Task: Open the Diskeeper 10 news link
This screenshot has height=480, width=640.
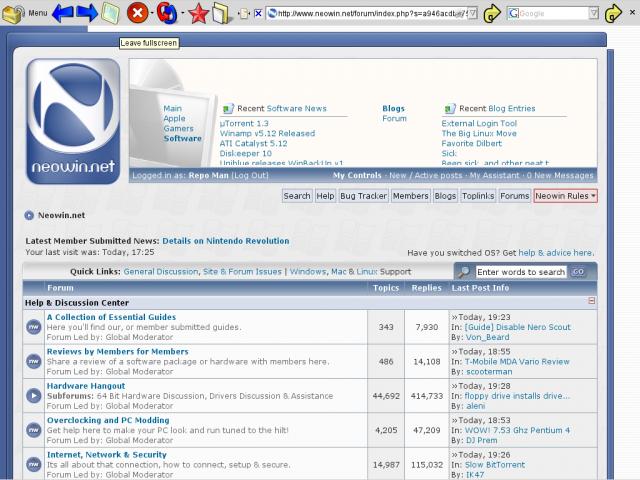Action: [245, 153]
